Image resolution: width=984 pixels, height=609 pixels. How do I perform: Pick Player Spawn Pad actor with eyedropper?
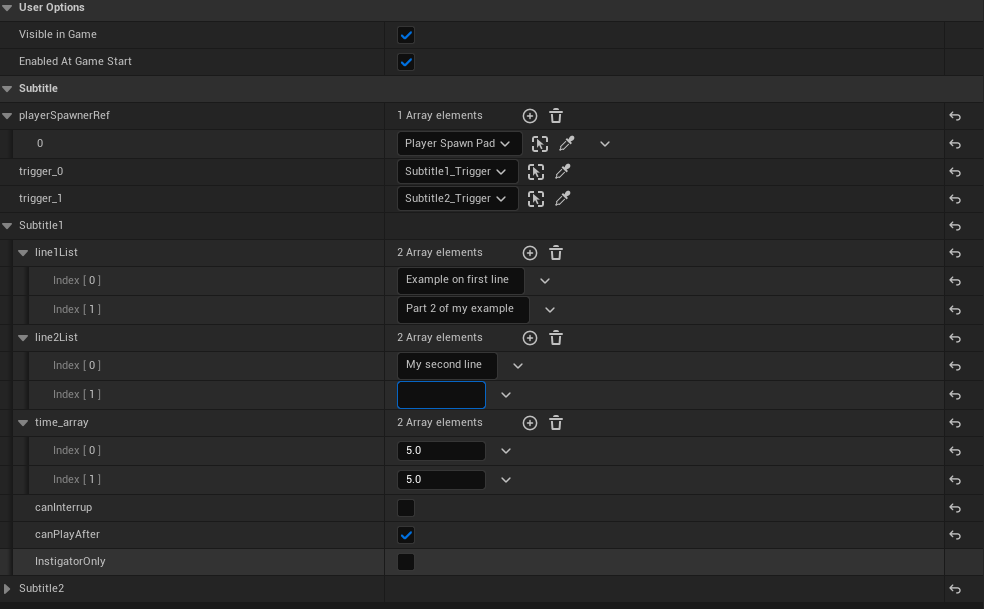(x=567, y=144)
